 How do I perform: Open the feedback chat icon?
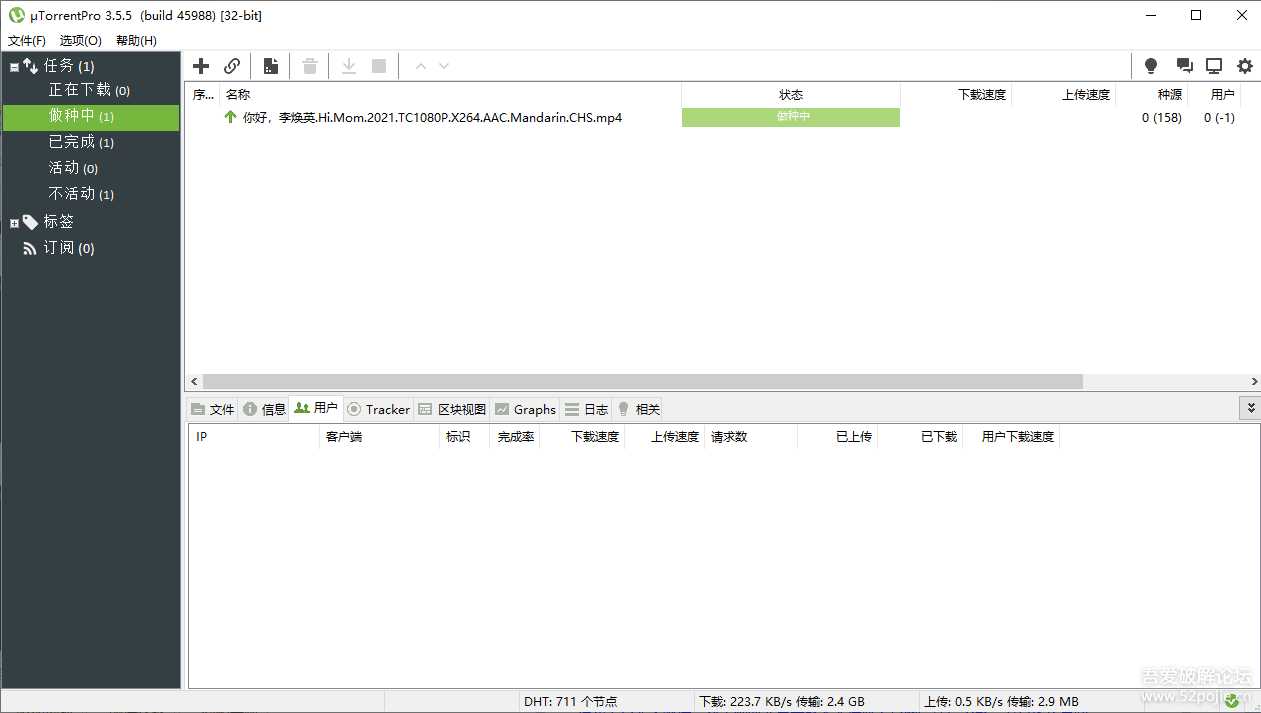tap(1184, 65)
